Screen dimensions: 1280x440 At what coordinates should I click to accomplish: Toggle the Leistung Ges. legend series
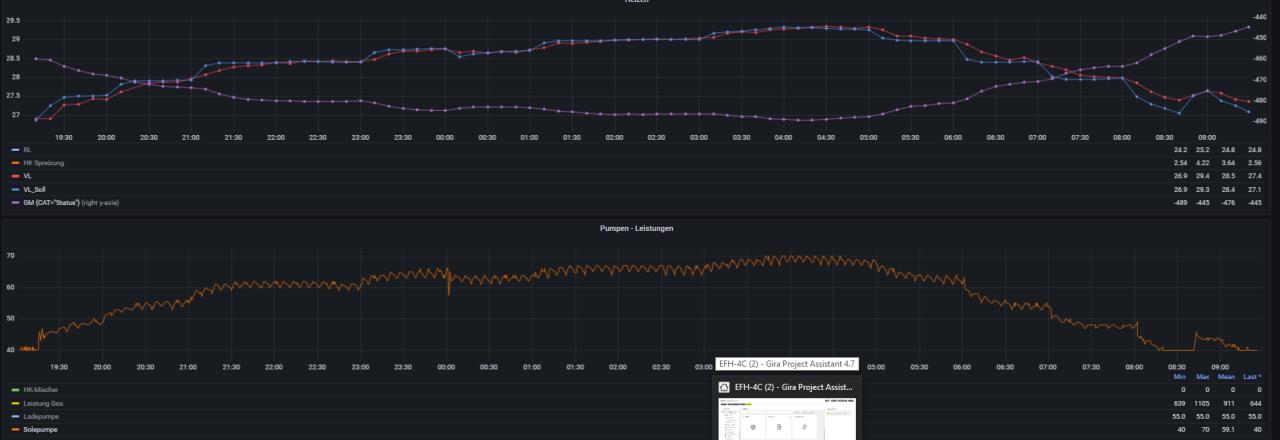tap(43, 402)
